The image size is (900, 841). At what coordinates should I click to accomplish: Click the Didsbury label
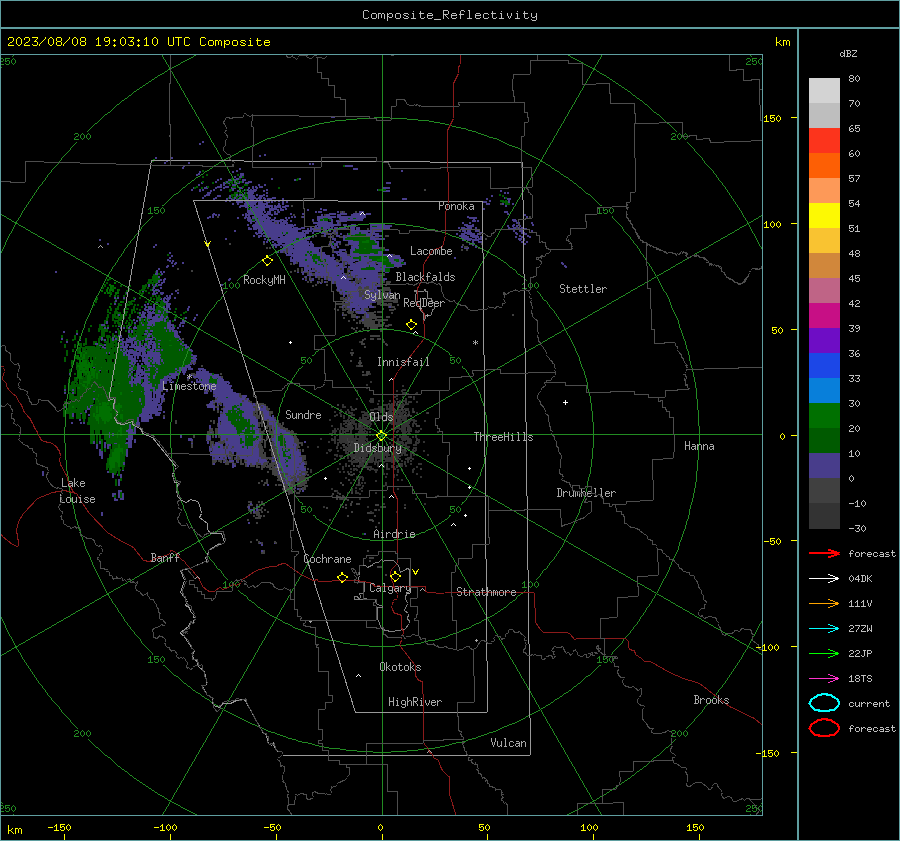377,448
